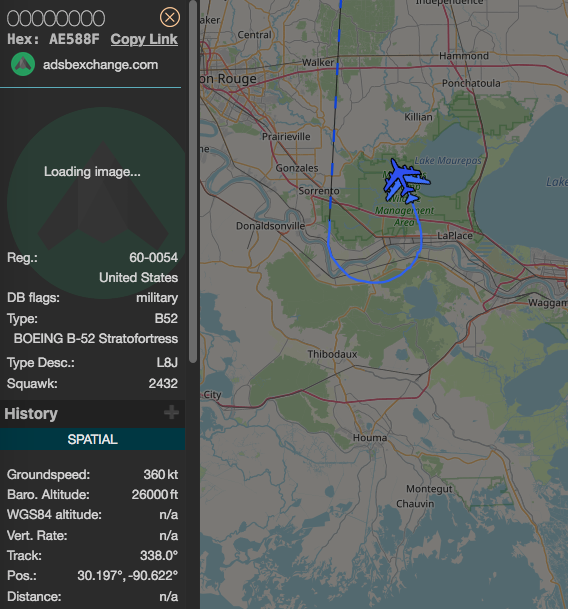This screenshot has height=609, width=568.
Task: Click the Lake Maurepas map label
Action: pos(448,160)
